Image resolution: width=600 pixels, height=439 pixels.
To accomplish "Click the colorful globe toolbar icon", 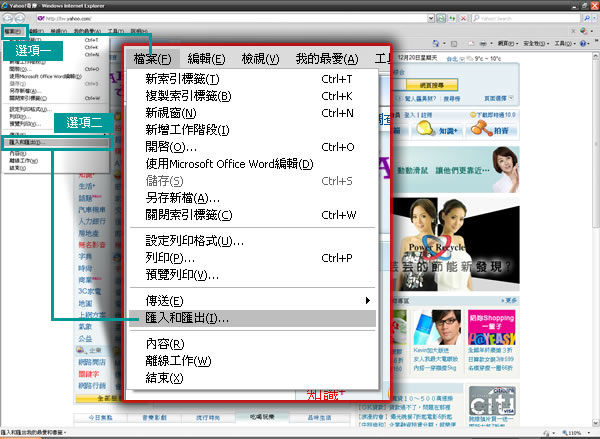I will 584,31.
